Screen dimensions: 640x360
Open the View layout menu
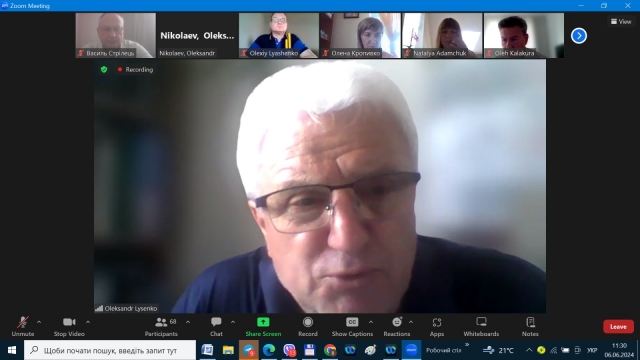[621, 22]
